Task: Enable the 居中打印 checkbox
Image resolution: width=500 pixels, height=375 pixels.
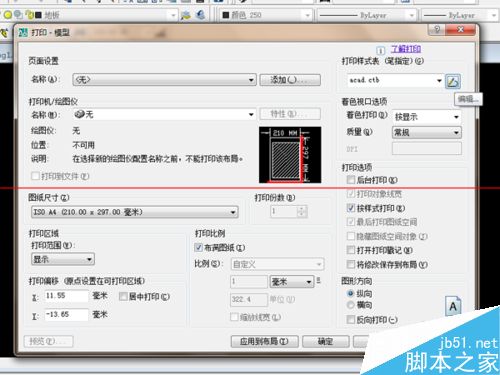Action: tap(123, 296)
